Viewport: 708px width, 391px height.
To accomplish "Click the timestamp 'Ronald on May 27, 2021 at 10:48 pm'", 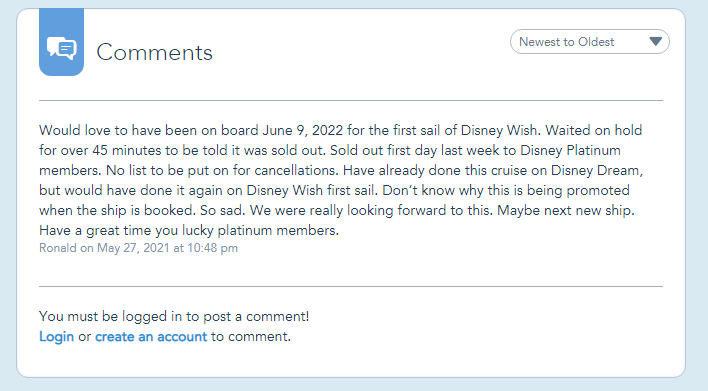I will [139, 248].
